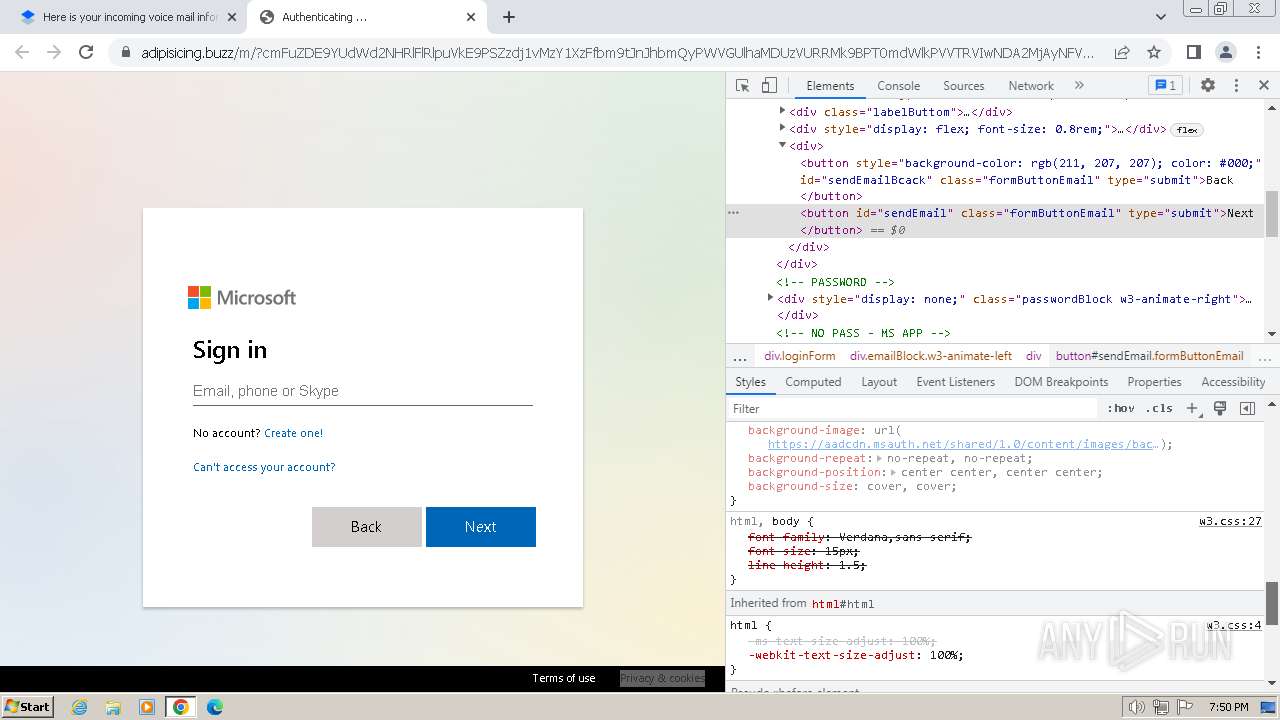Viewport: 1280px width, 720px height.
Task: Open DevTools settings gear
Action: (x=1208, y=86)
